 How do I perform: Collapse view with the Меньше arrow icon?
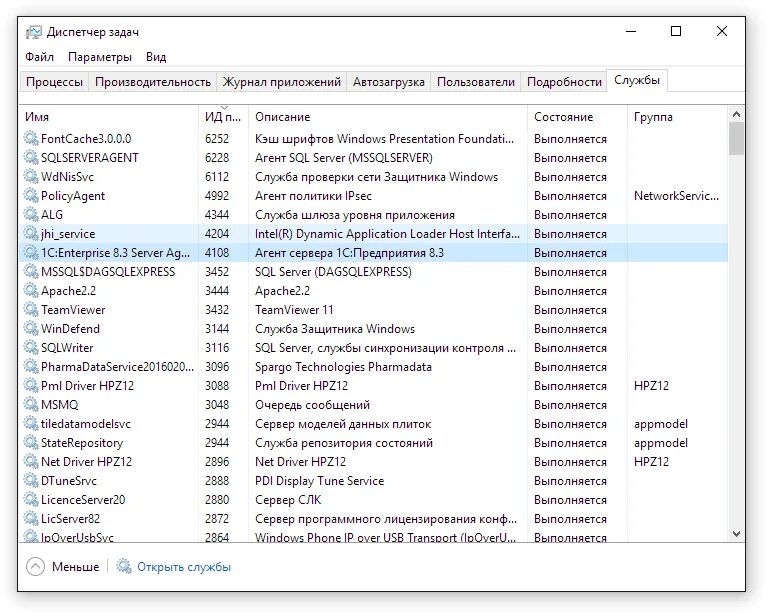pyautogui.click(x=35, y=567)
